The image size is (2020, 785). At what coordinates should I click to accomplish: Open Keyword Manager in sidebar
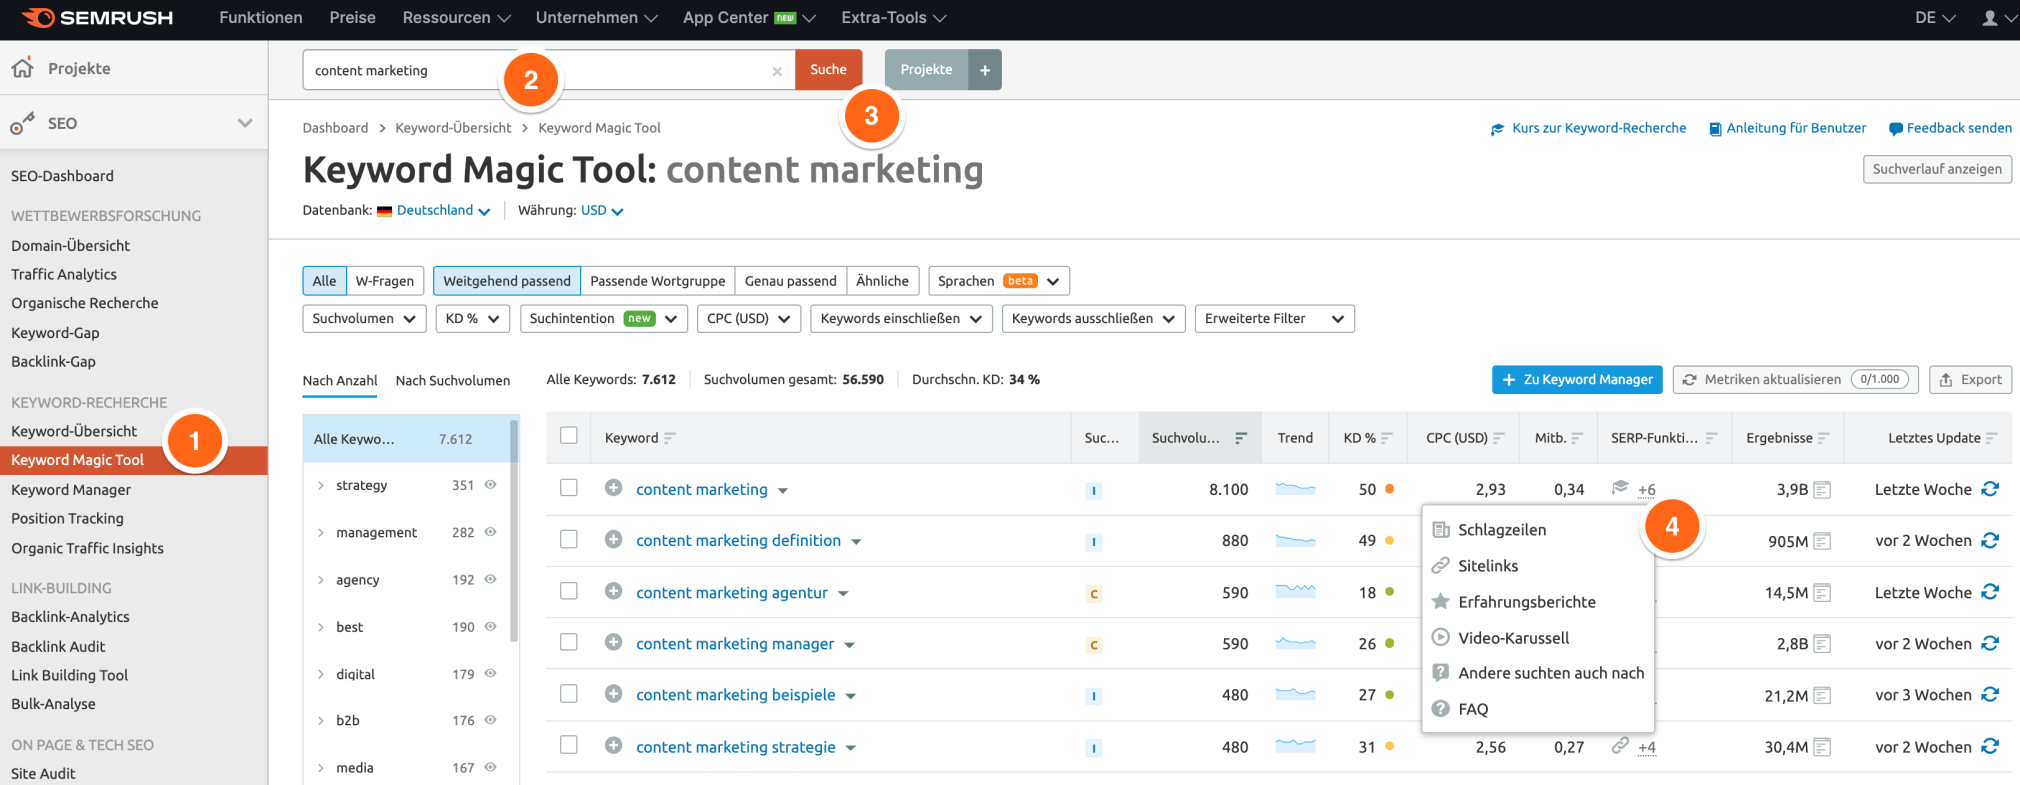[x=71, y=490]
